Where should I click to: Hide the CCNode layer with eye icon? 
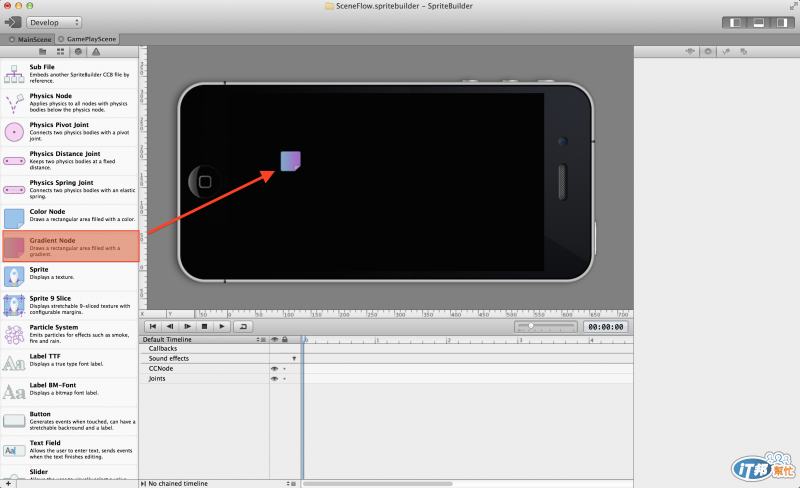pos(274,369)
